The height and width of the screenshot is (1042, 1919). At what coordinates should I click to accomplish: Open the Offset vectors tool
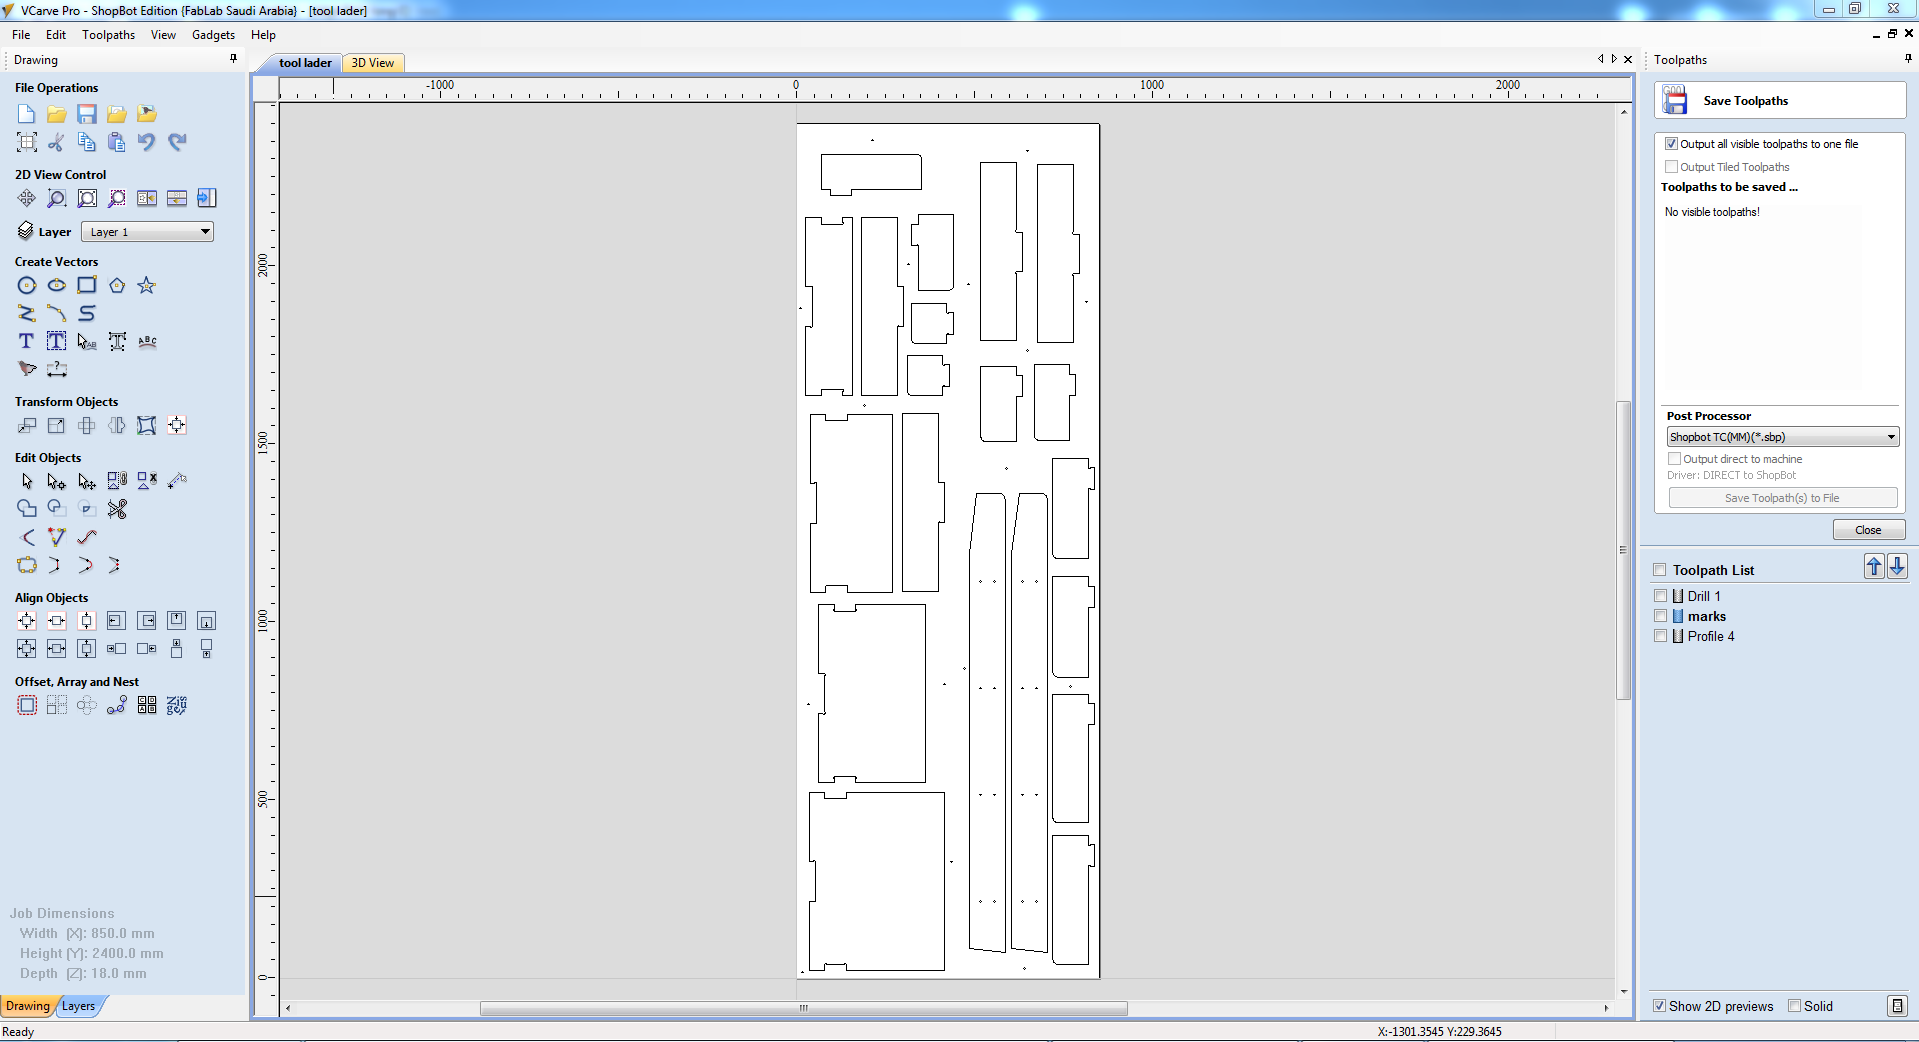tap(27, 706)
